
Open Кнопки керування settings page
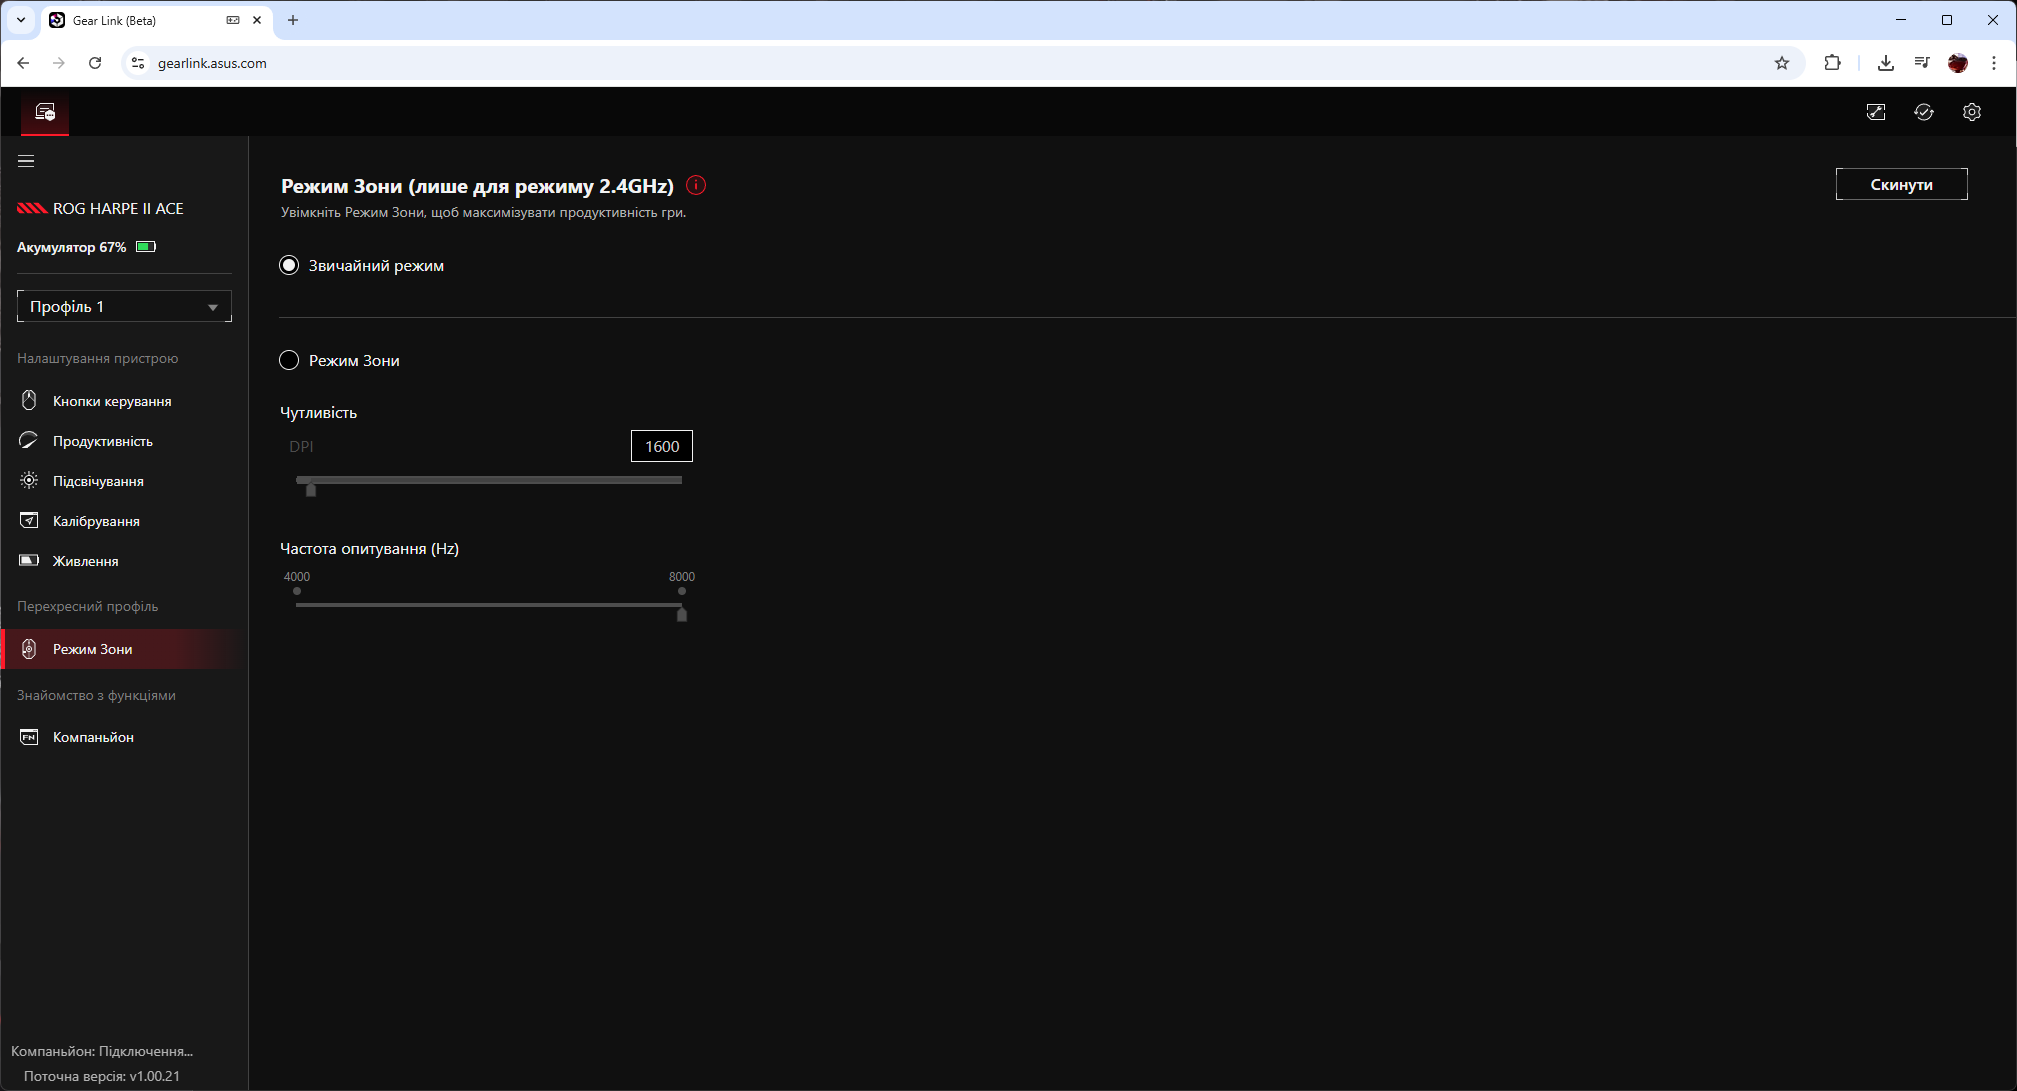(x=112, y=401)
